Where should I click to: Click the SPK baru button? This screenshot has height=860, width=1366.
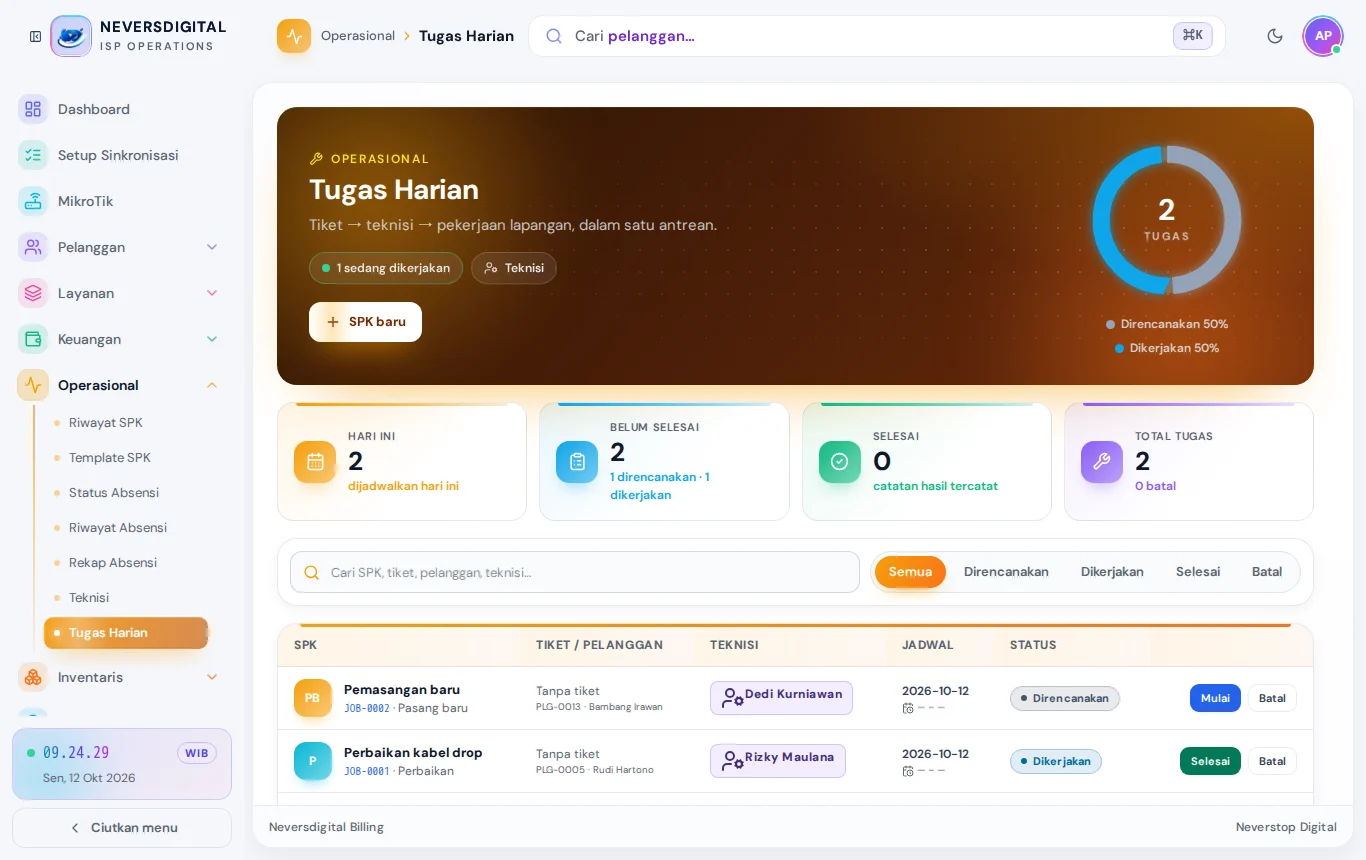click(x=365, y=322)
